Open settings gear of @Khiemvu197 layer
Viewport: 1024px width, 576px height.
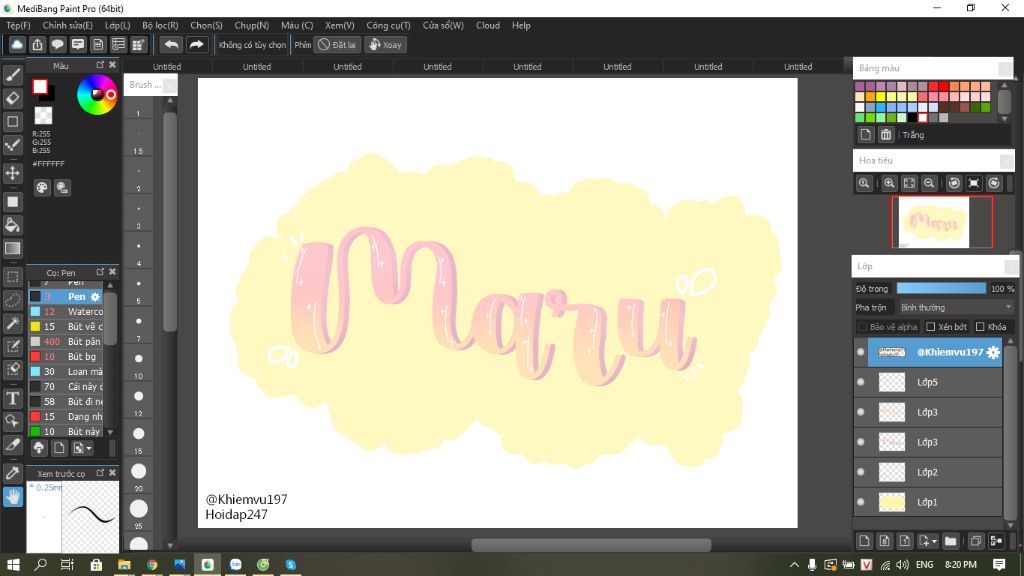993,352
